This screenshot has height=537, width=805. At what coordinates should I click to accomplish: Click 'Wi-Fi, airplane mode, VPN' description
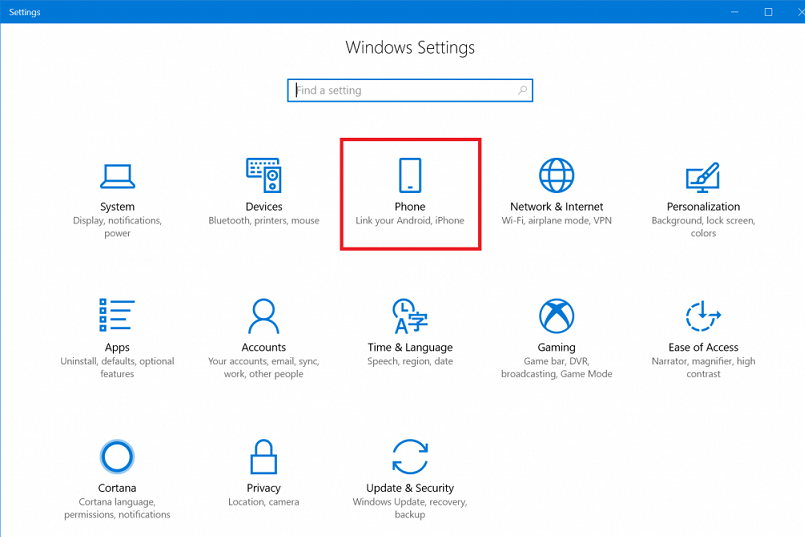[x=557, y=220]
